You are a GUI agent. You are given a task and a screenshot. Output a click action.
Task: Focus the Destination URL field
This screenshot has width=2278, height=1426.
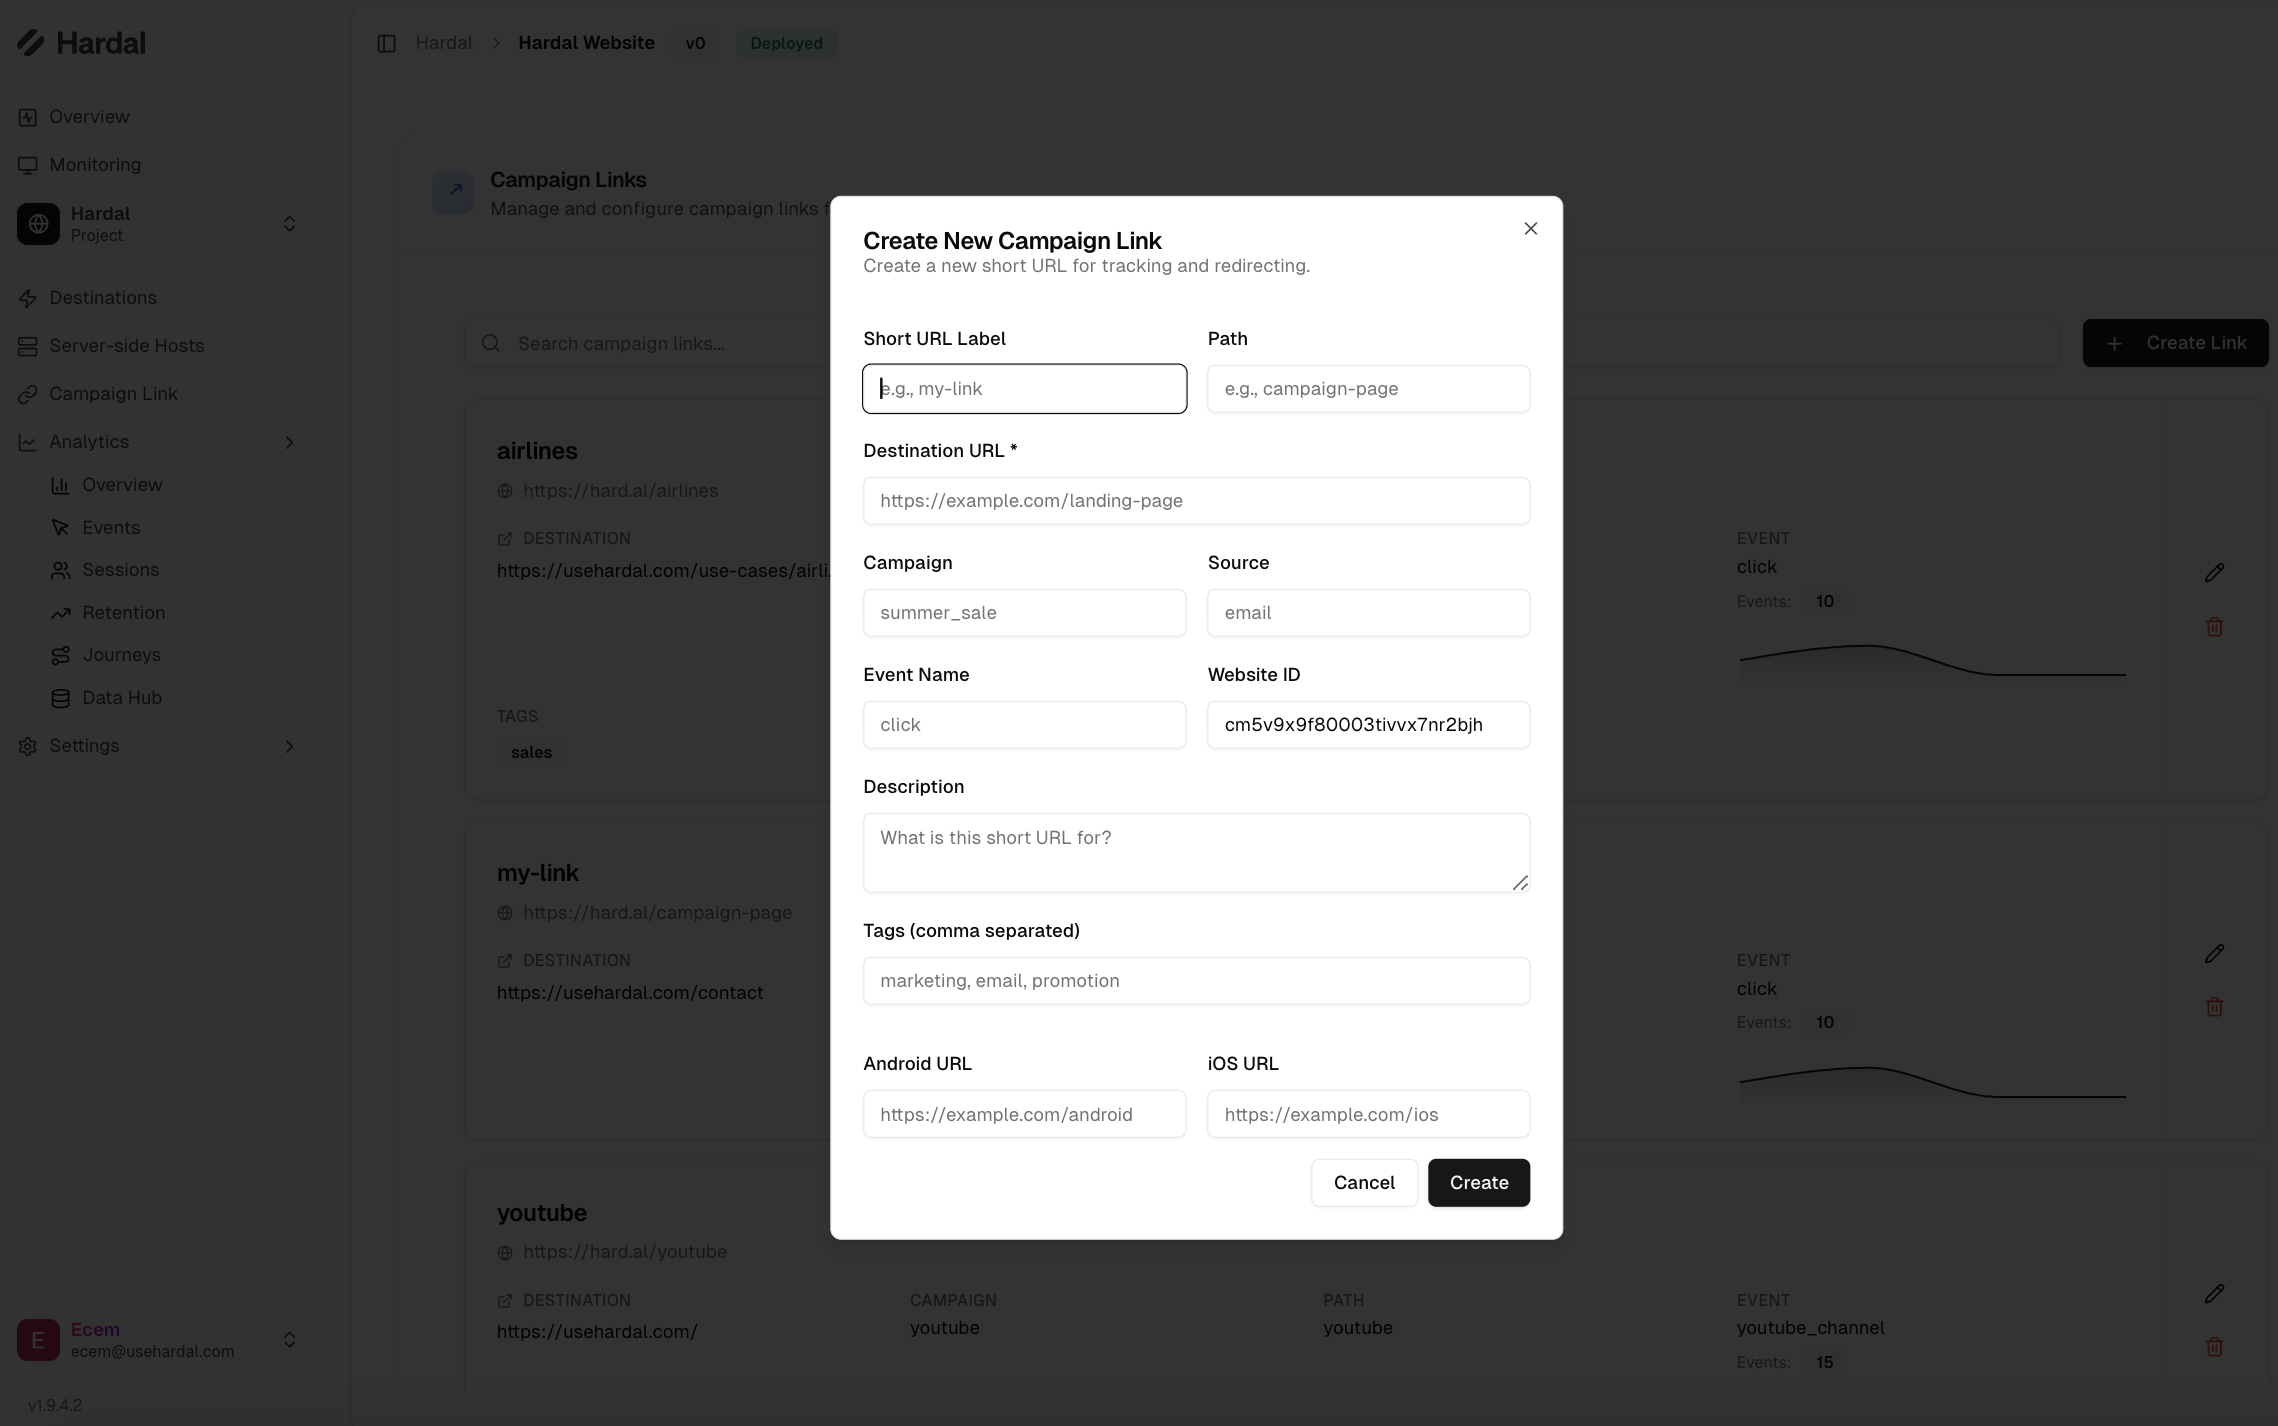[1196, 501]
